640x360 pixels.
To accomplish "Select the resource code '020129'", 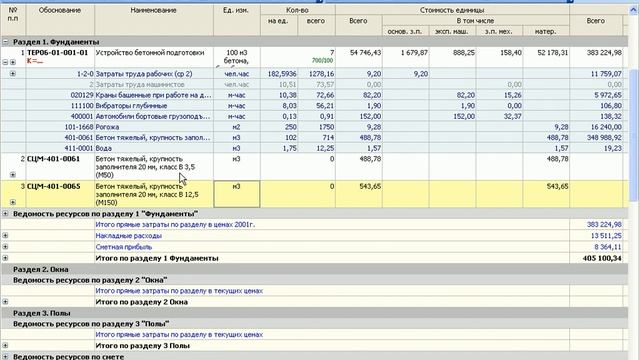I will coord(82,95).
